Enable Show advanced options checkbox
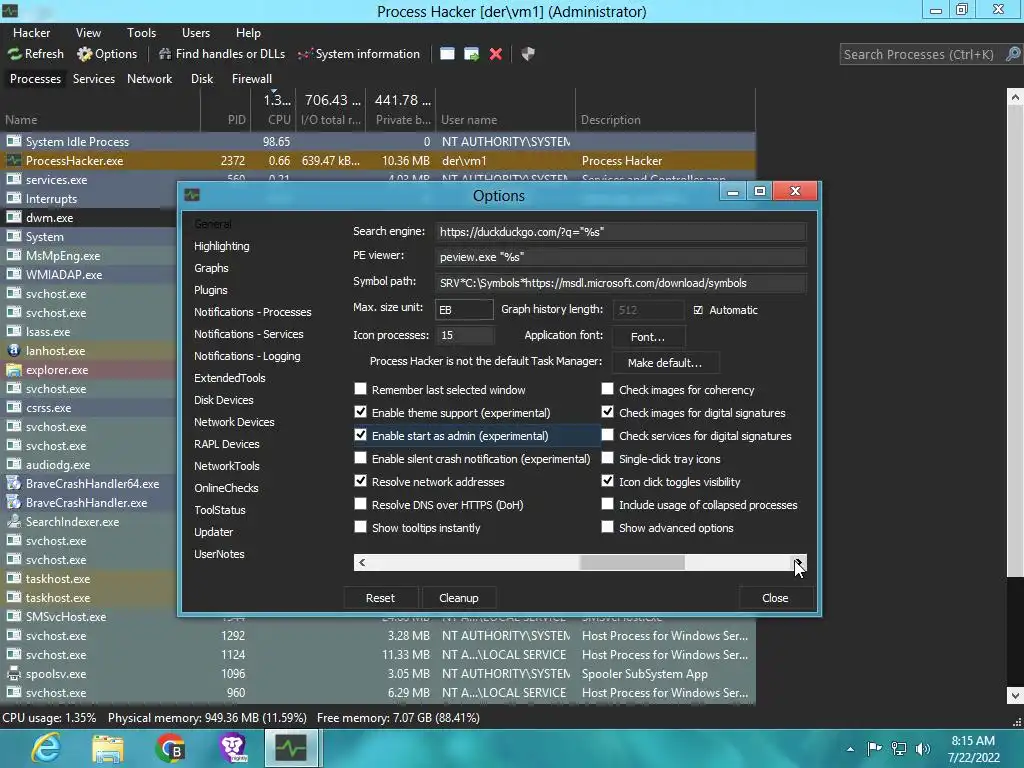This screenshot has width=1024, height=768. (x=607, y=527)
